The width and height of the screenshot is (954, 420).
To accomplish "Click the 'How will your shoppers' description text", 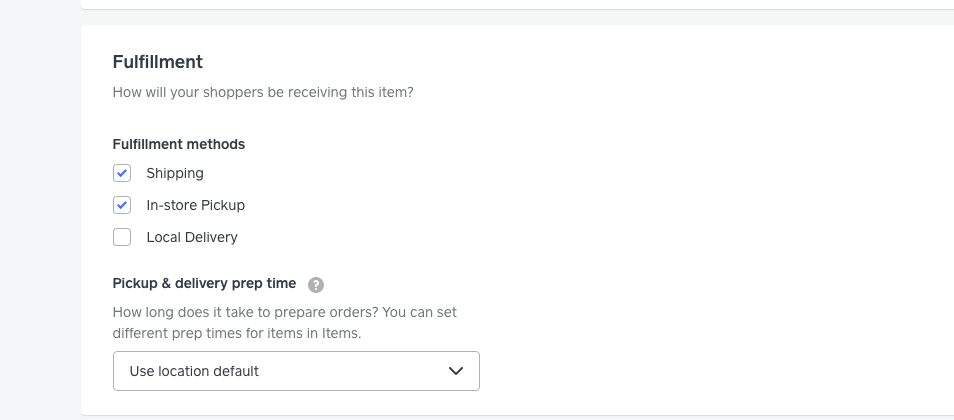I will 263,93.
